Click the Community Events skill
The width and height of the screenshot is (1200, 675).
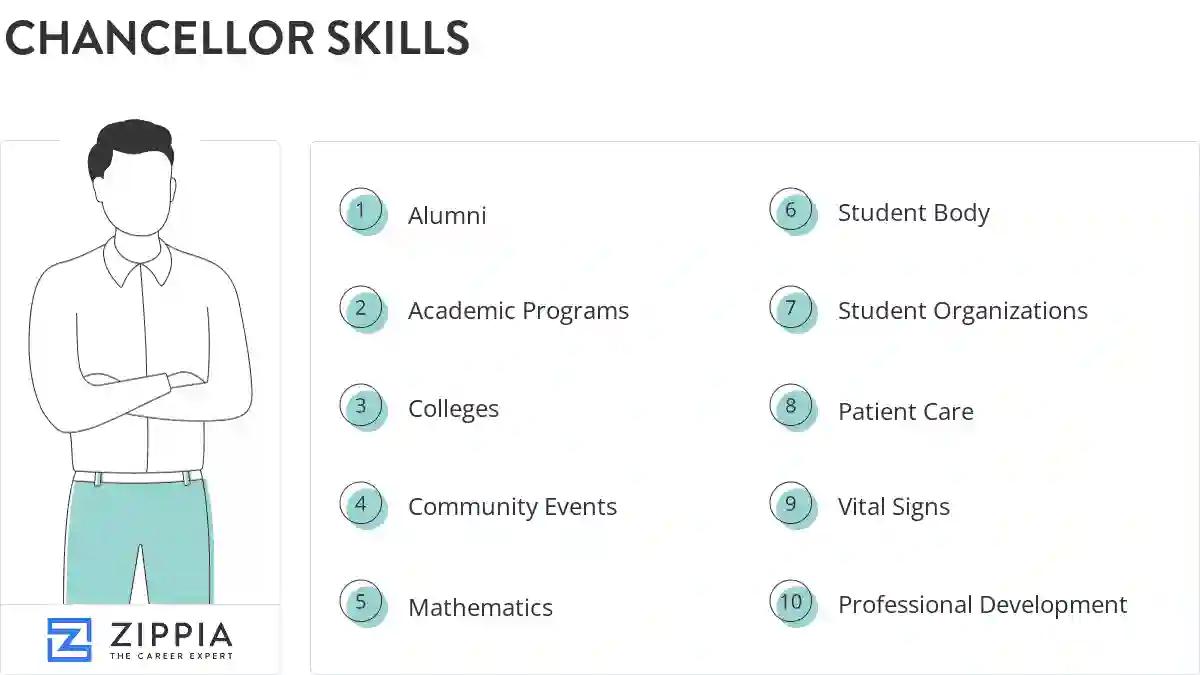(x=512, y=507)
